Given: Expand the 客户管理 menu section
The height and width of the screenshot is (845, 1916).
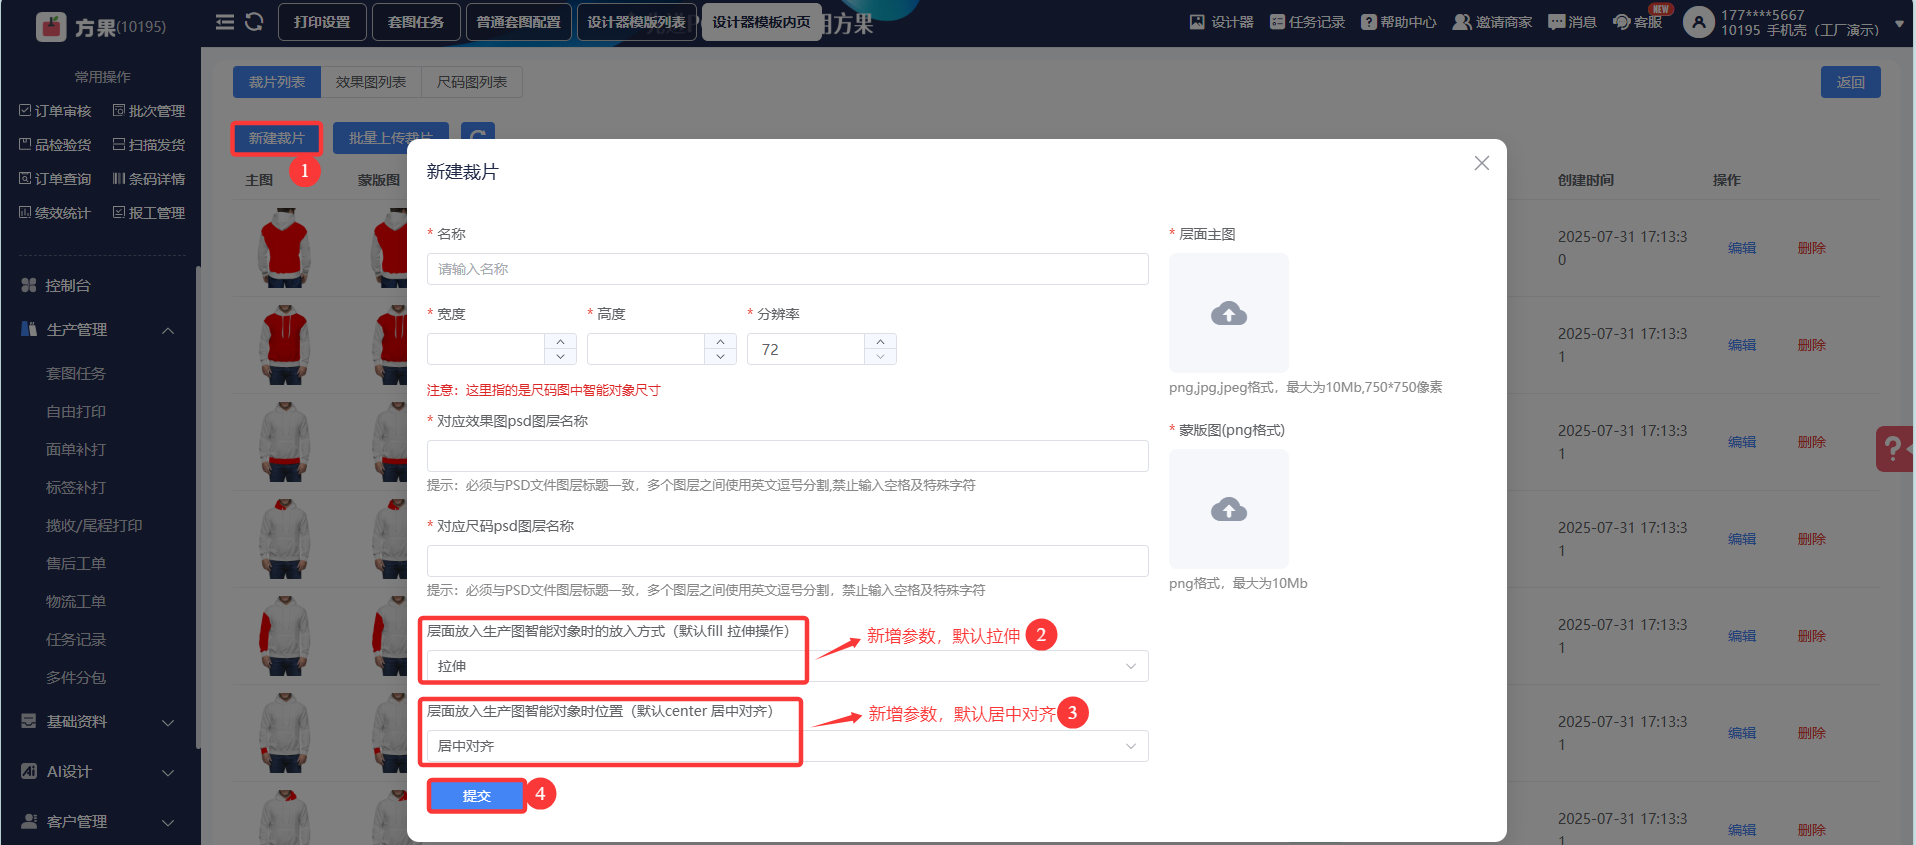Looking at the screenshot, I should pos(168,822).
